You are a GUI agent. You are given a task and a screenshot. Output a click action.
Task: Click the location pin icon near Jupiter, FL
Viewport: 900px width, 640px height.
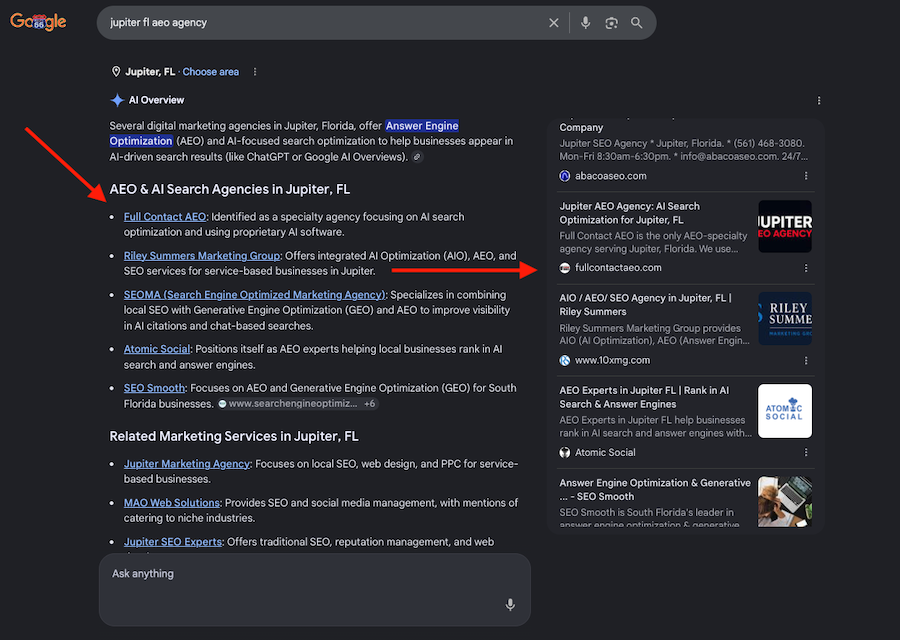click(x=116, y=72)
